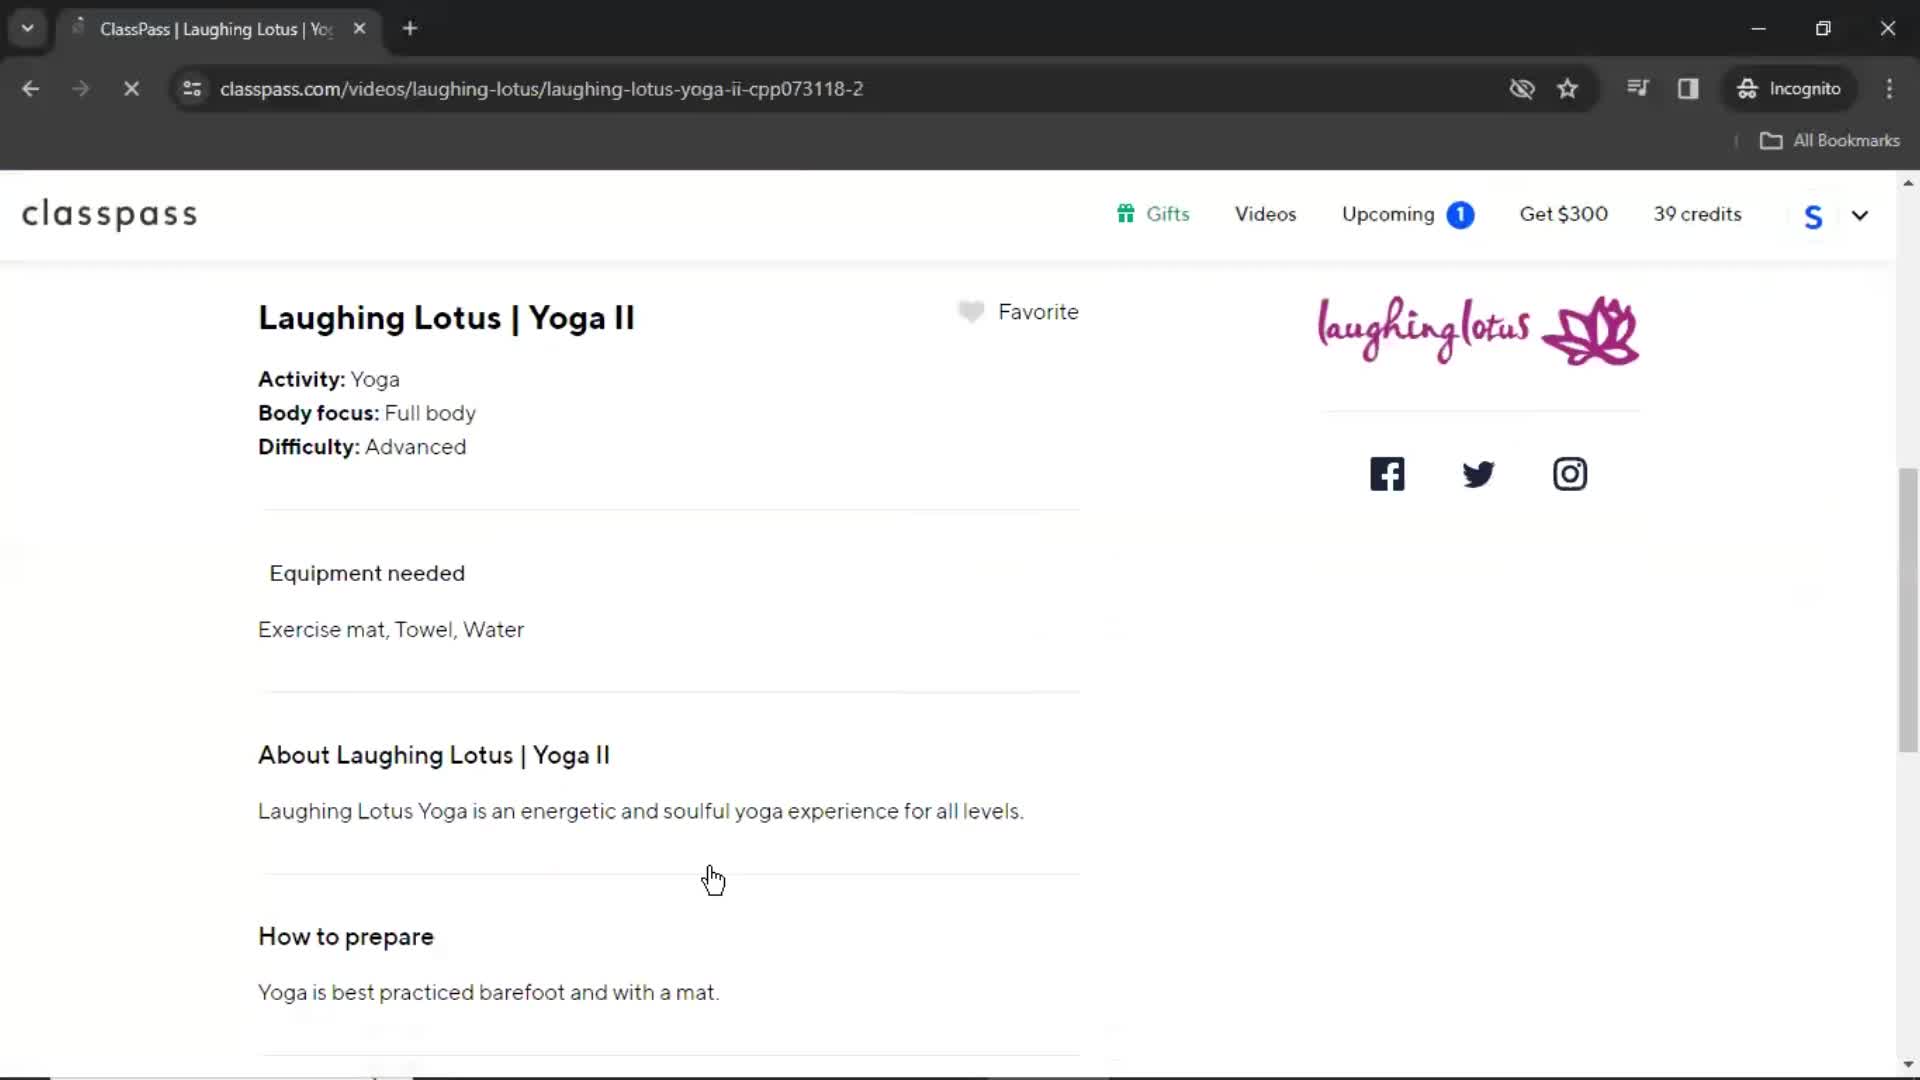Screen dimensions: 1920x1080
Task: Click the Upcoming notification badge
Action: (x=1460, y=215)
